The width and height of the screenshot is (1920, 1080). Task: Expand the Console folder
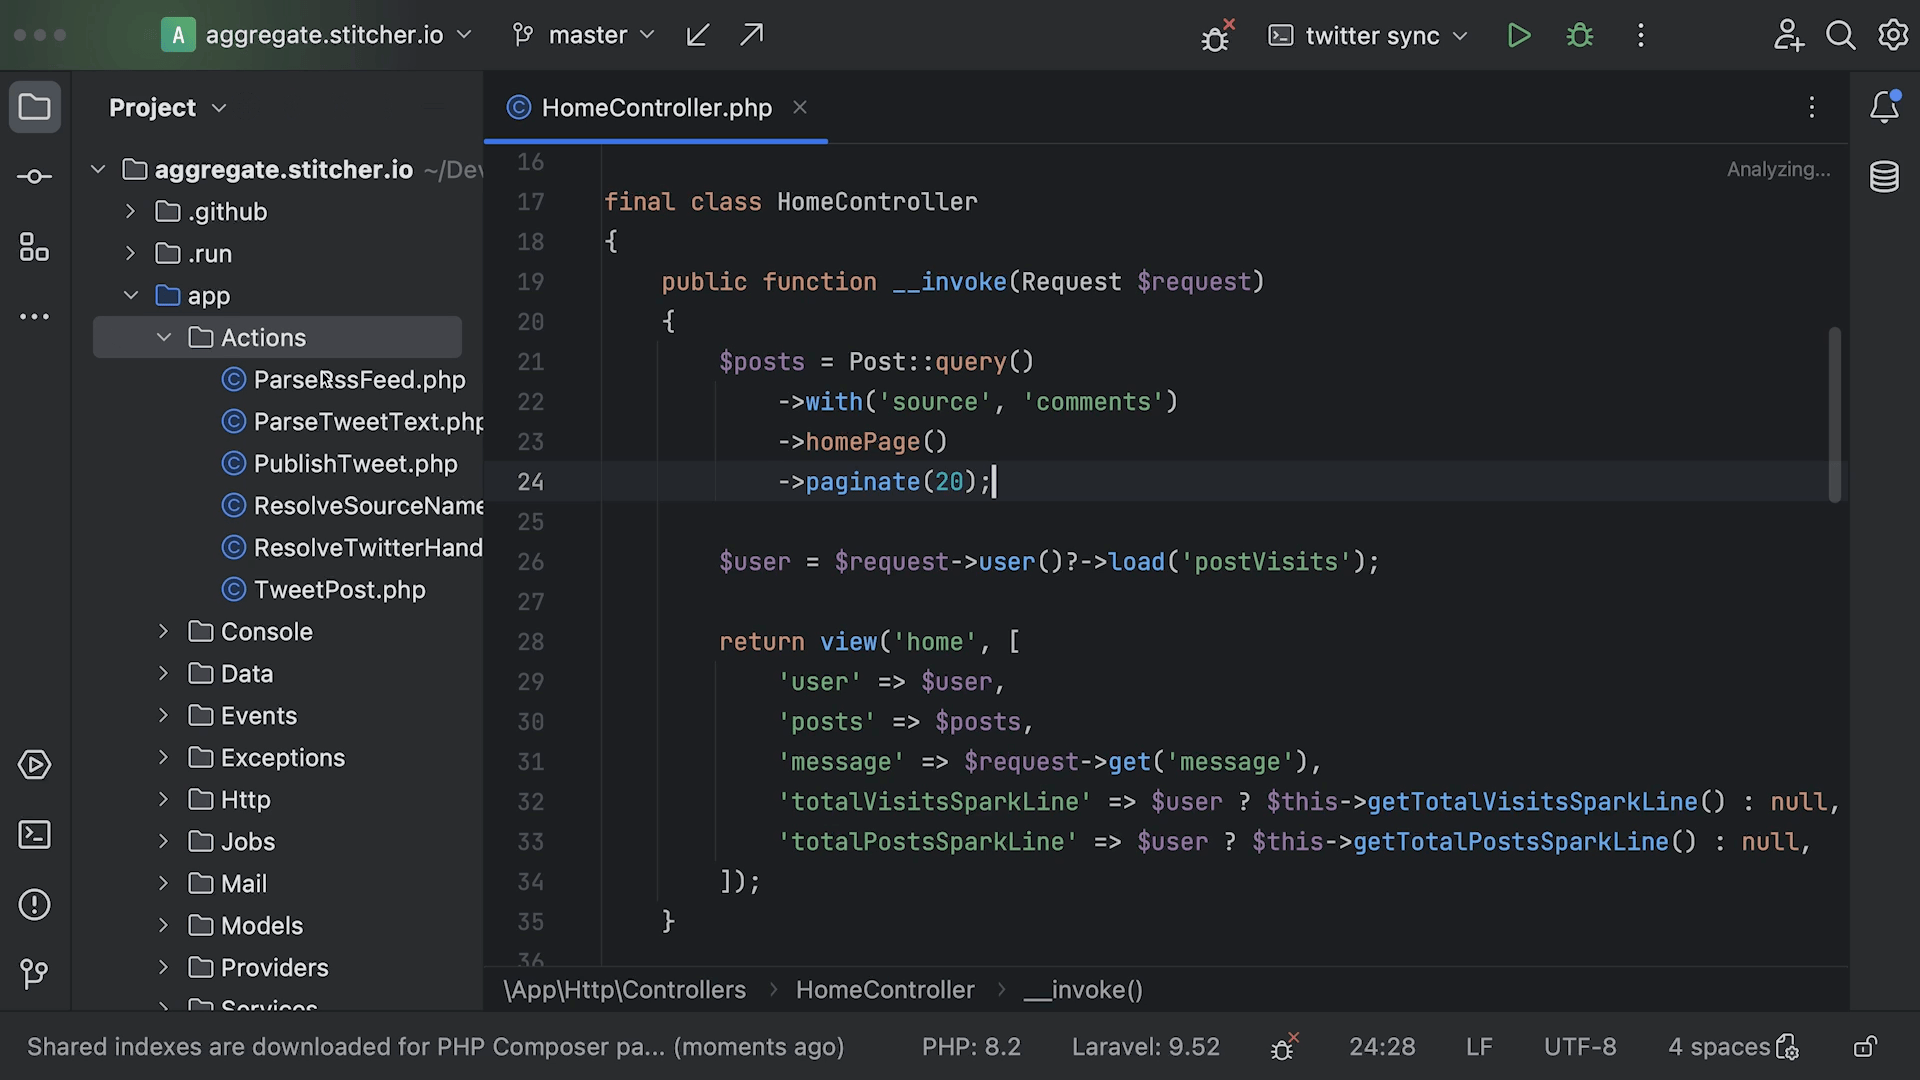point(164,631)
